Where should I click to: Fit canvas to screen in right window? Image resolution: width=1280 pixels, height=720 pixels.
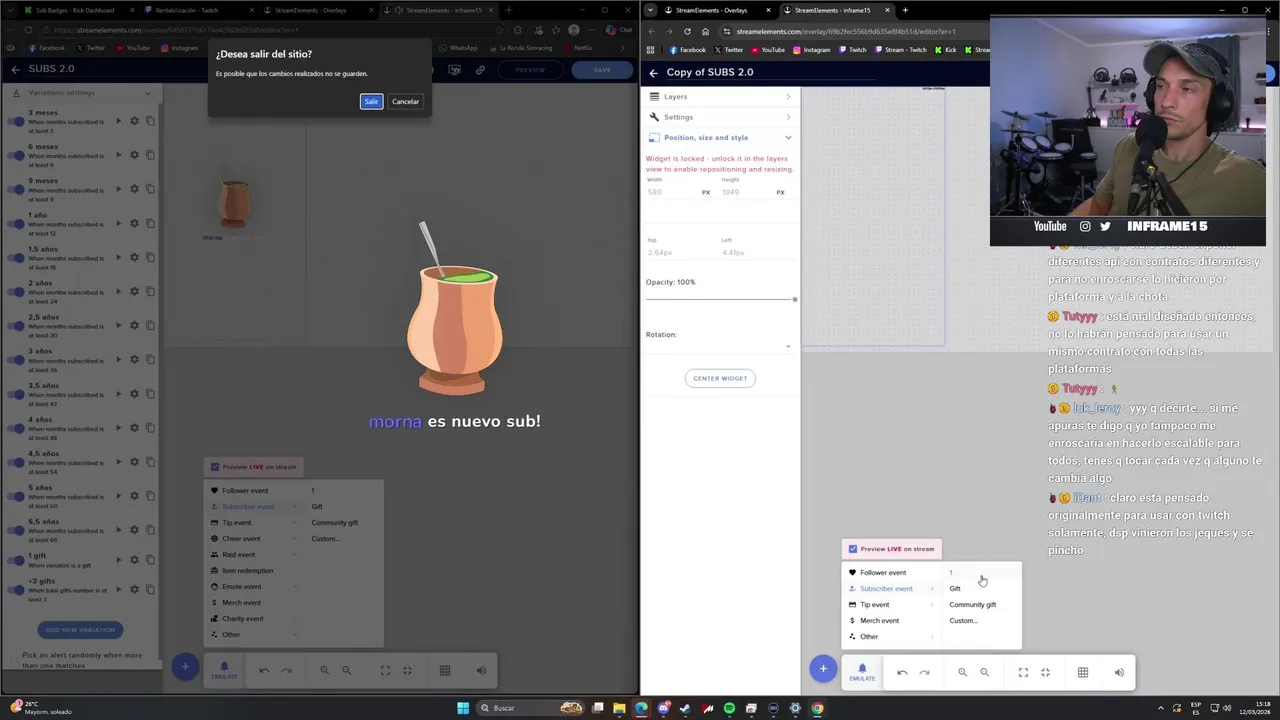point(1023,672)
